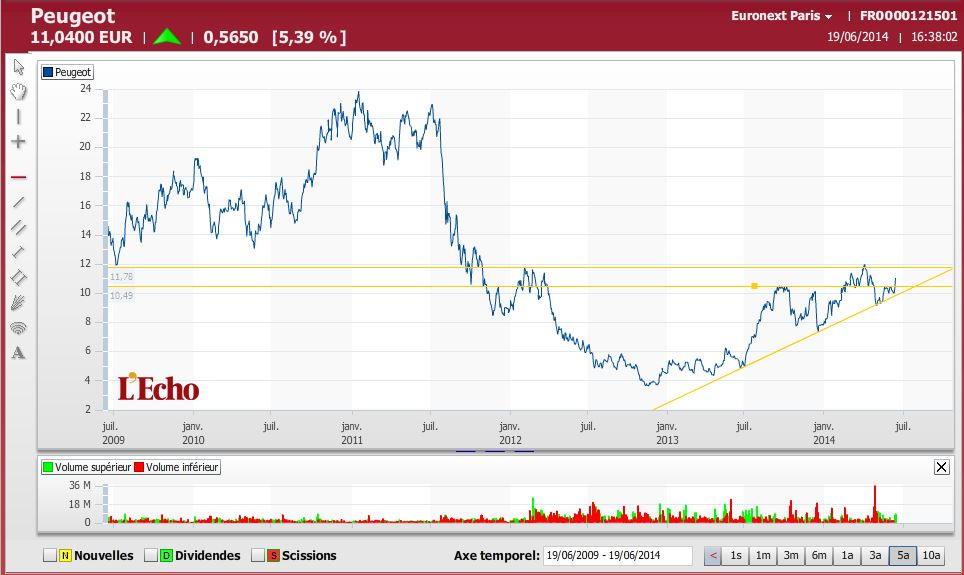Select the red horizontal line tool
The height and width of the screenshot is (575, 964).
pos(18,178)
